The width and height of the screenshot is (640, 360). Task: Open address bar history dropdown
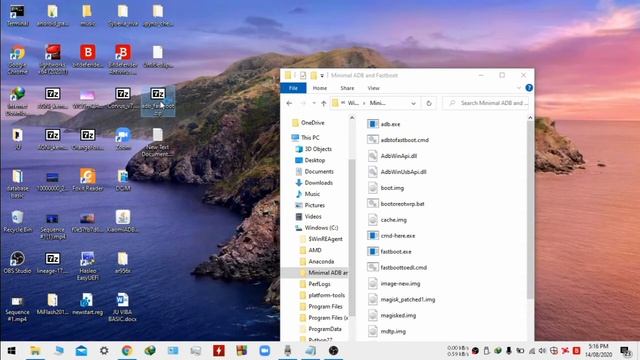point(413,103)
